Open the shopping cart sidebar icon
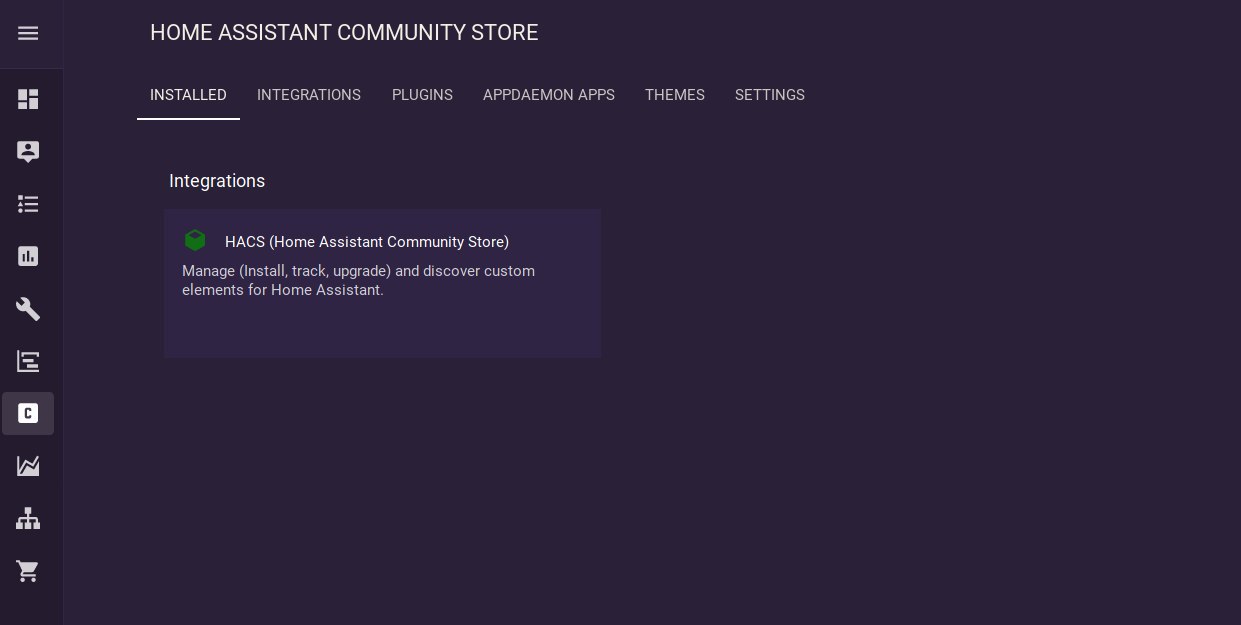Image resolution: width=1241 pixels, height=625 pixels. [28, 571]
